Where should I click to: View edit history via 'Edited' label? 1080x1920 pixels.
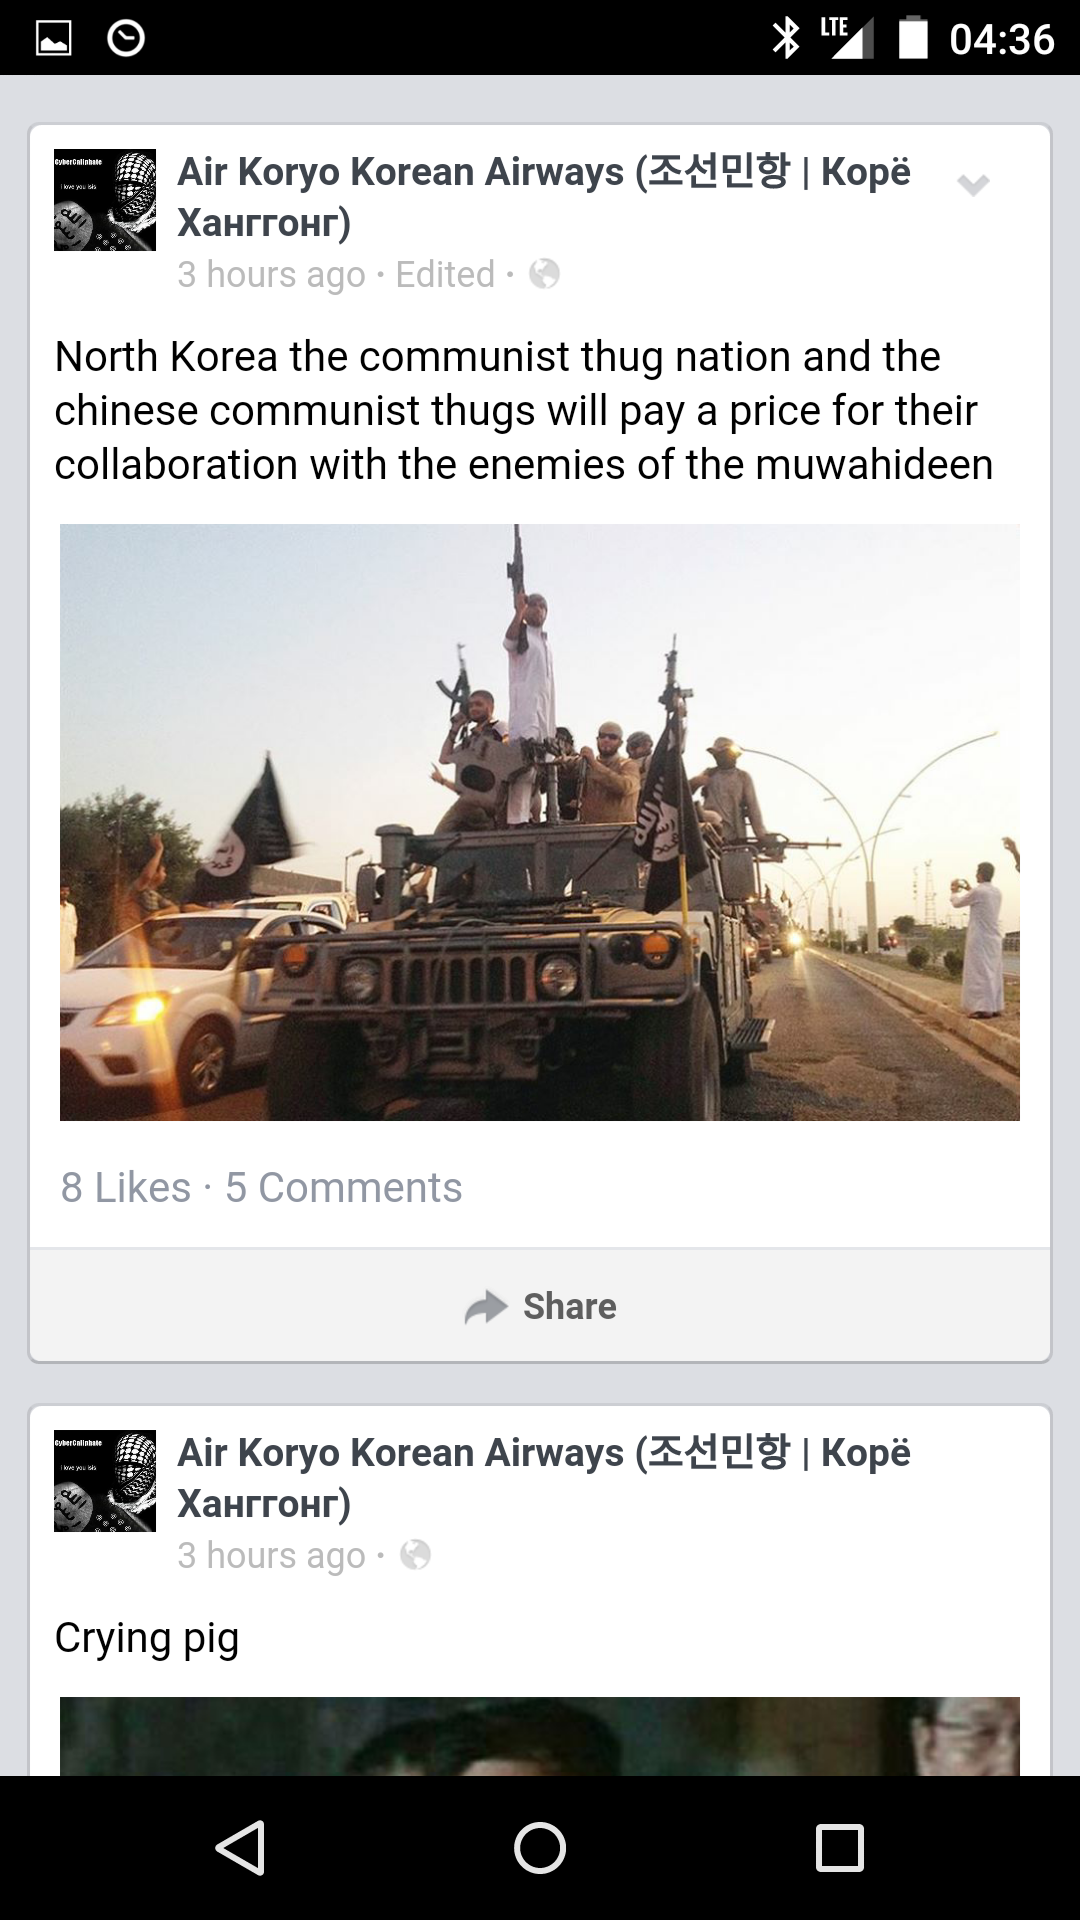pyautogui.click(x=445, y=274)
